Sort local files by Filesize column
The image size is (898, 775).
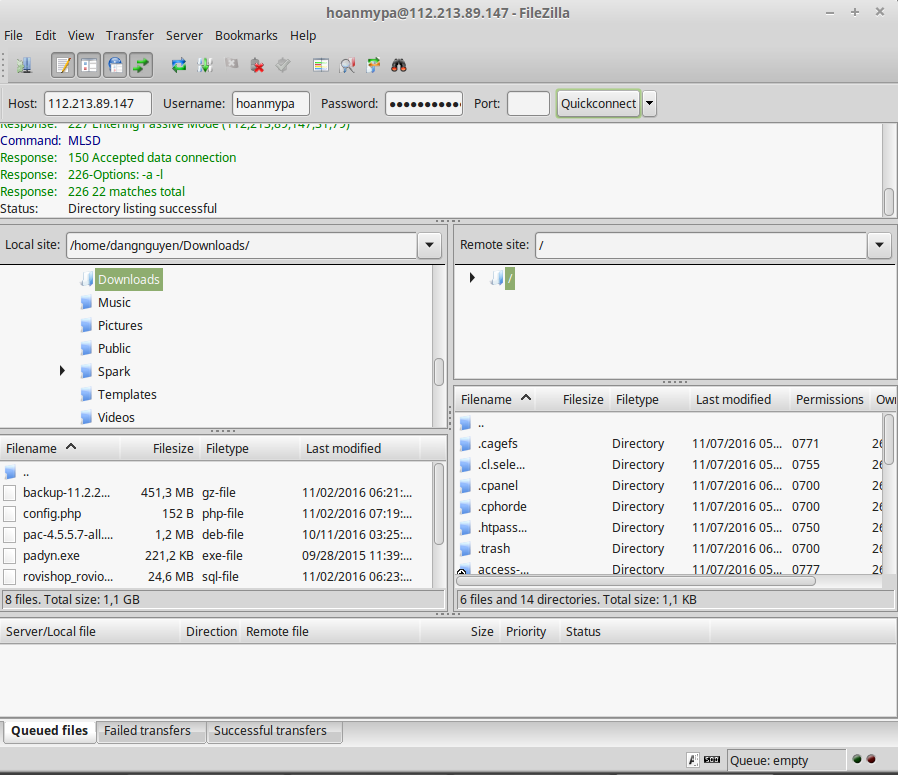click(160, 449)
